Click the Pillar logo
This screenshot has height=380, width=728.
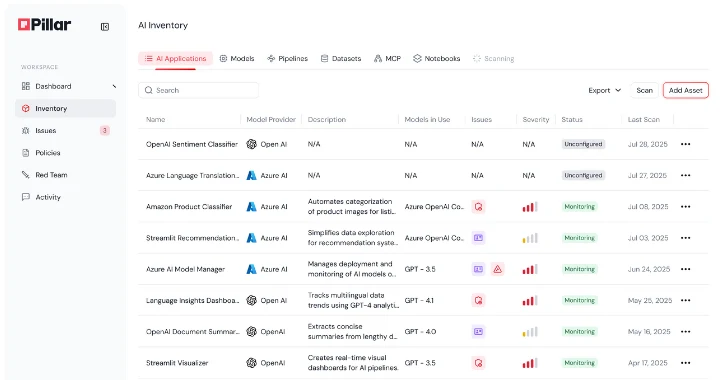pyautogui.click(x=45, y=25)
